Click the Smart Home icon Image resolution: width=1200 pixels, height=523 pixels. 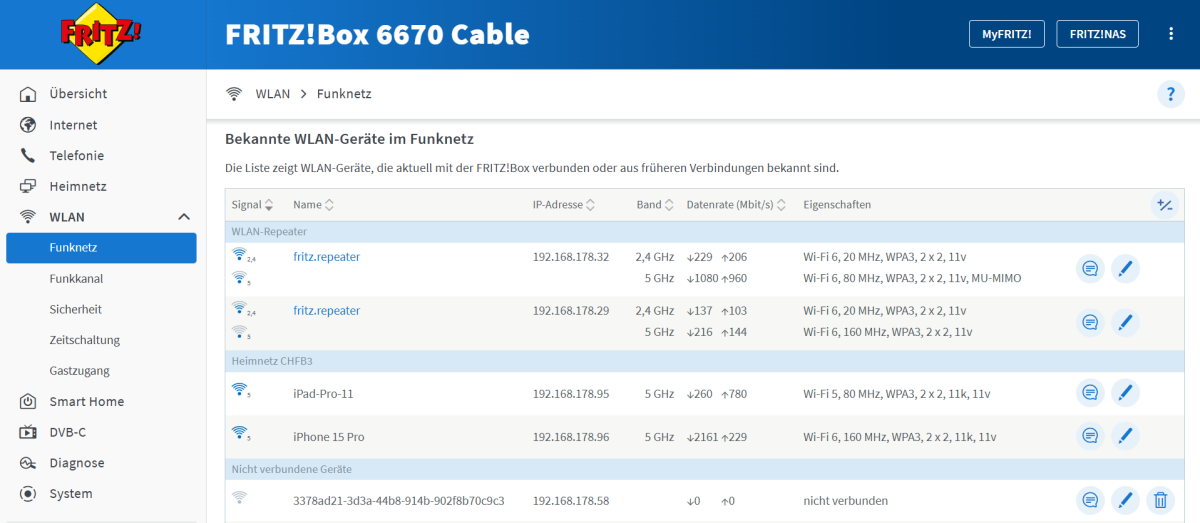pos(28,402)
